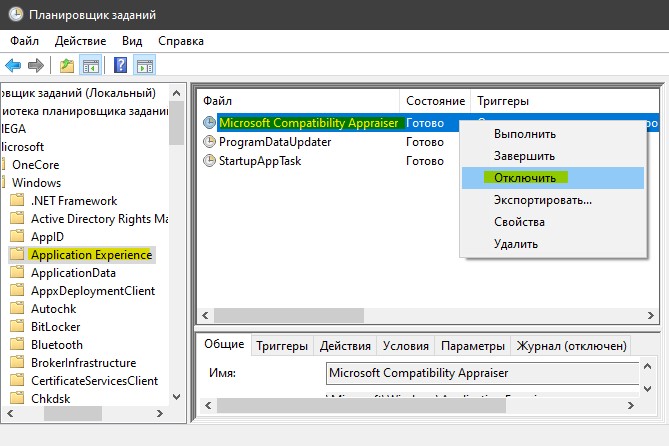Click the task list scroll right arrow
The height and width of the screenshot is (446, 669).
tap(651, 315)
